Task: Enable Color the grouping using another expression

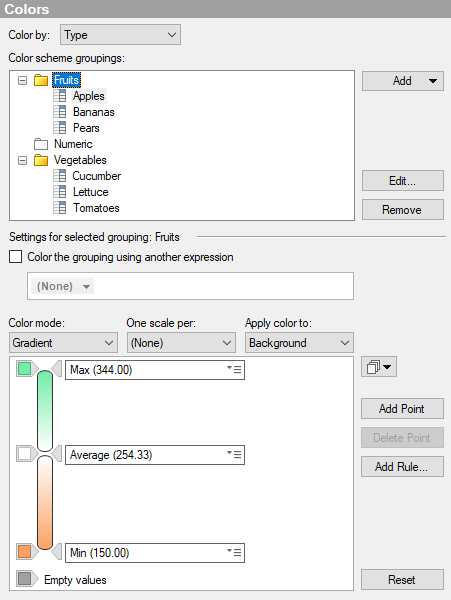Action: (15, 257)
